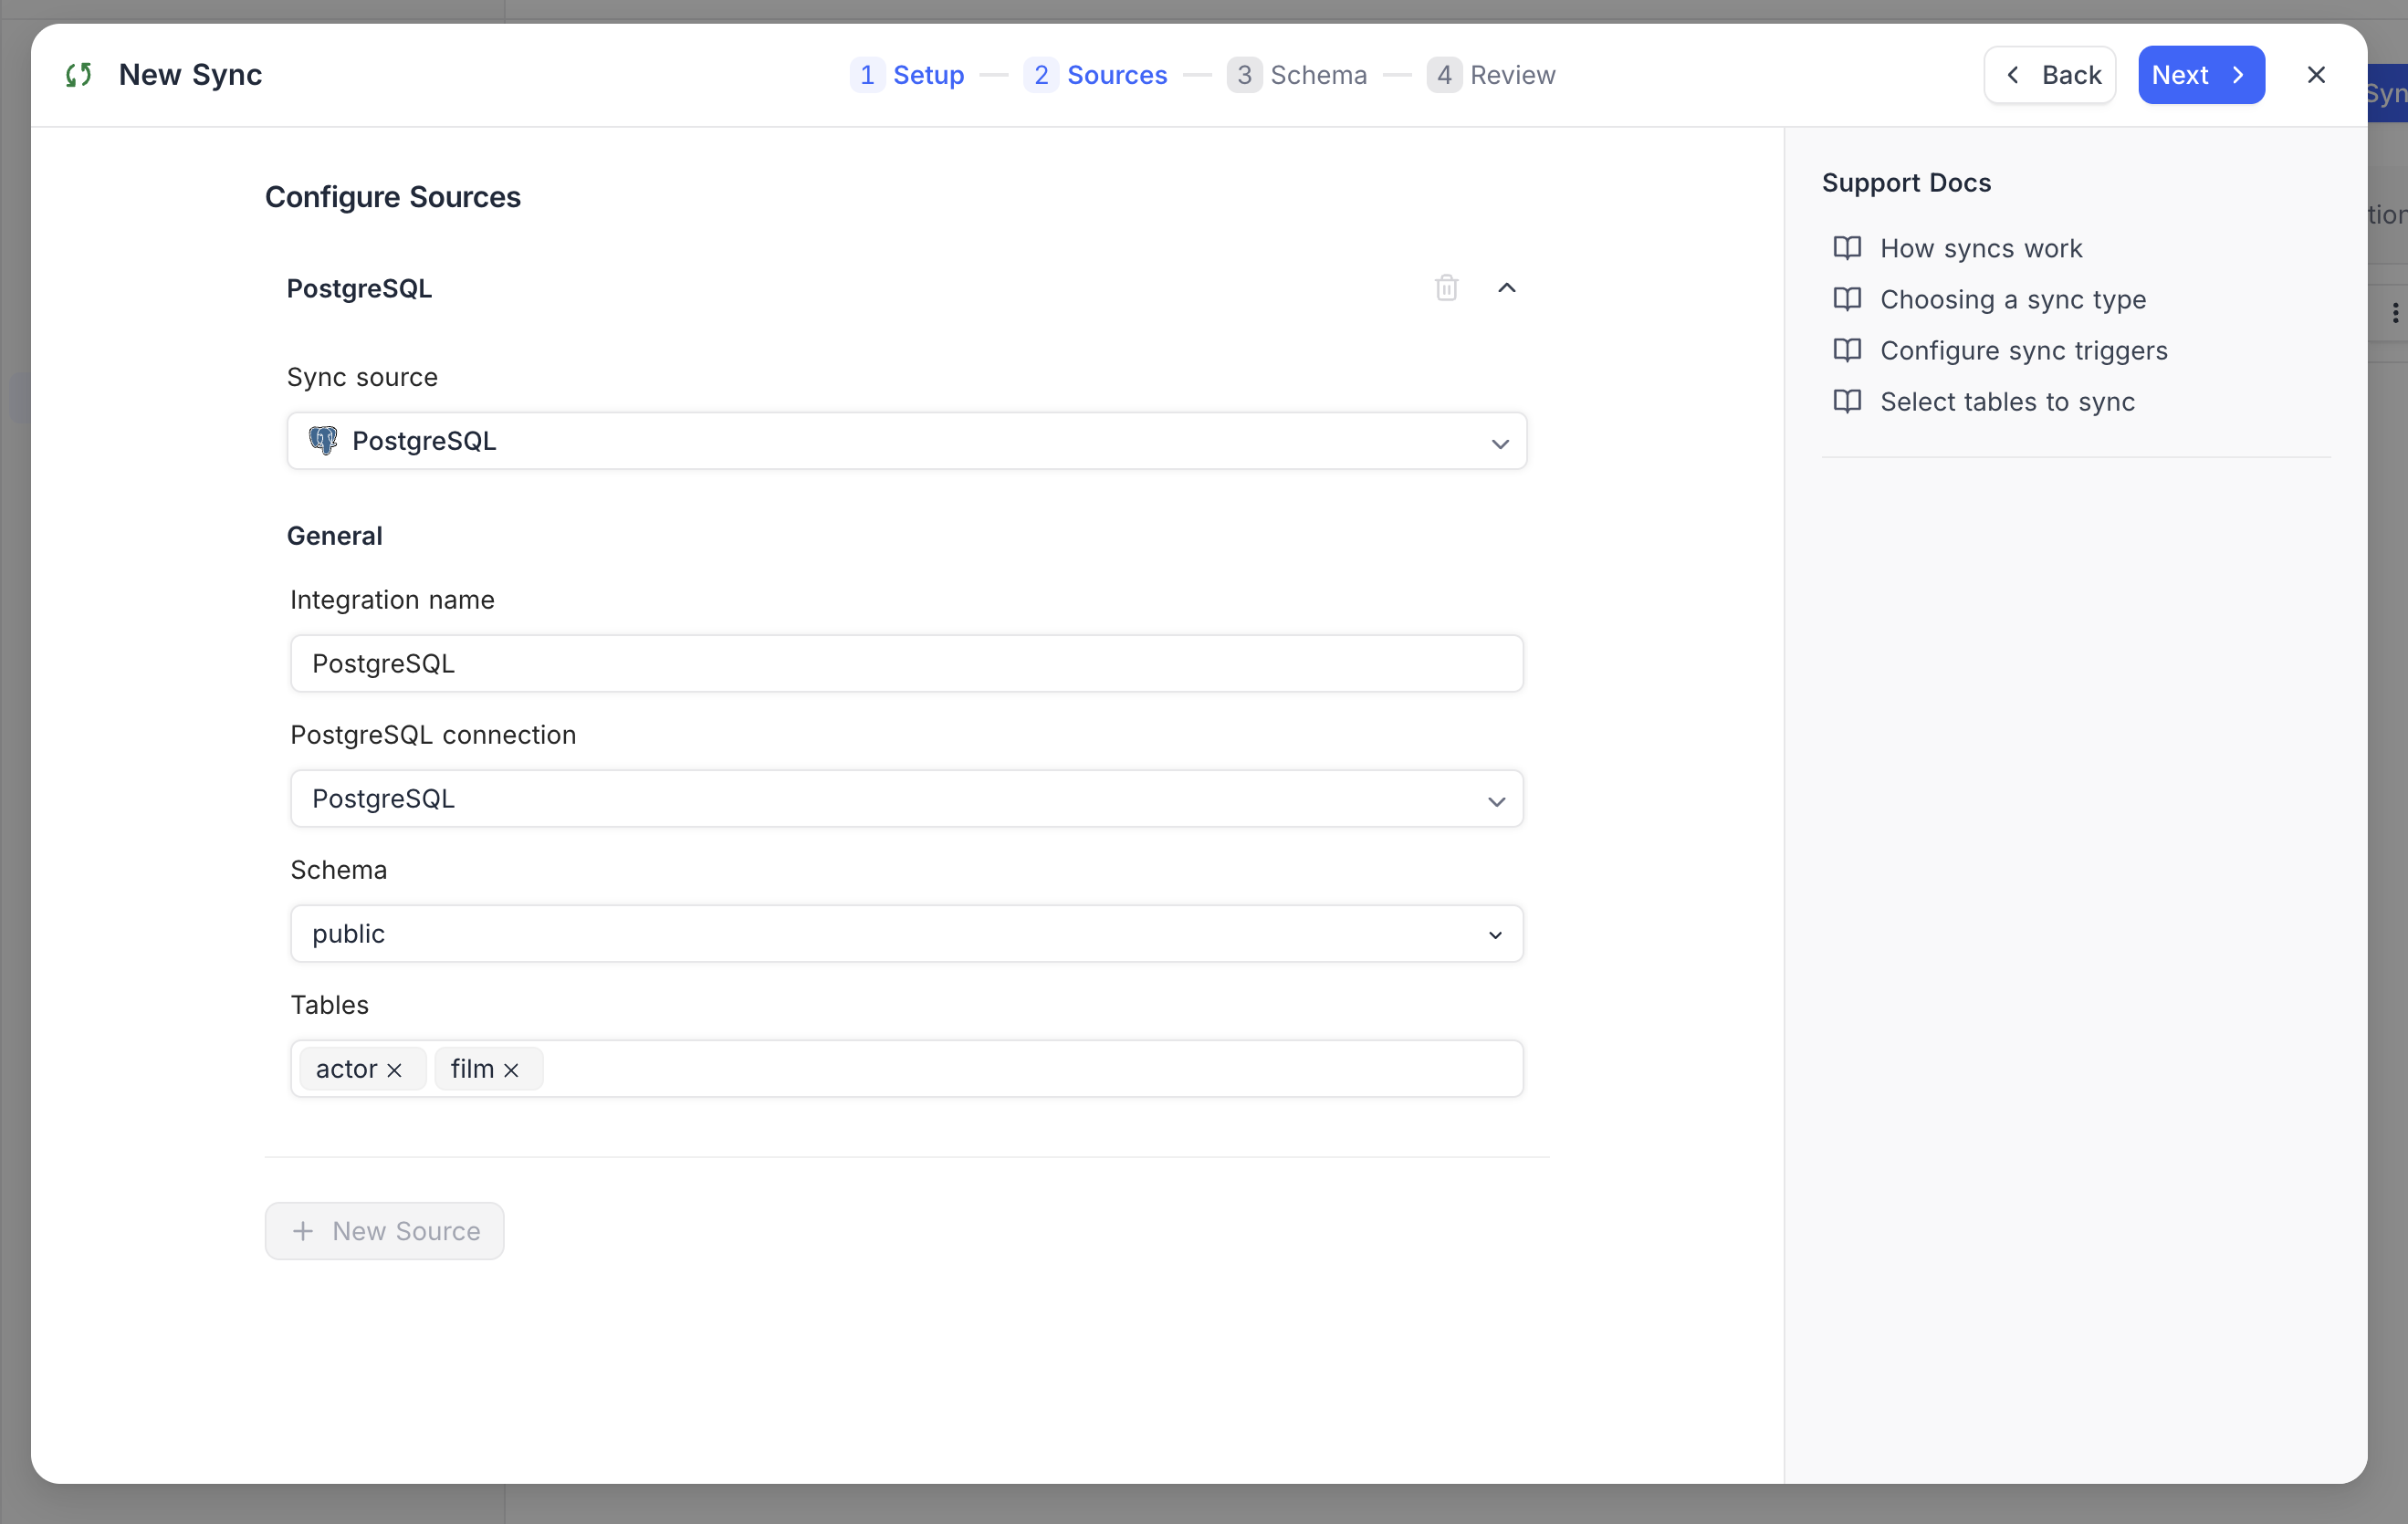This screenshot has width=2408, height=1524.
Task: Click book icon beside How syncs work
Action: 1847,248
